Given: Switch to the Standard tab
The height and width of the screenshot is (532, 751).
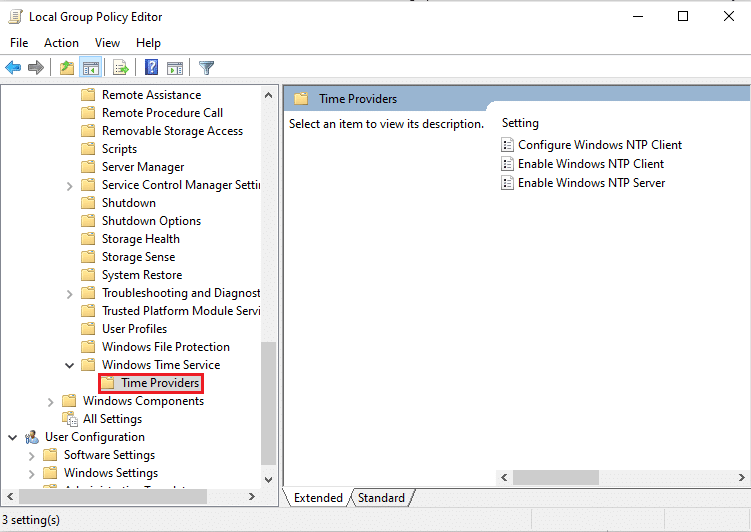Looking at the screenshot, I should 381,498.
